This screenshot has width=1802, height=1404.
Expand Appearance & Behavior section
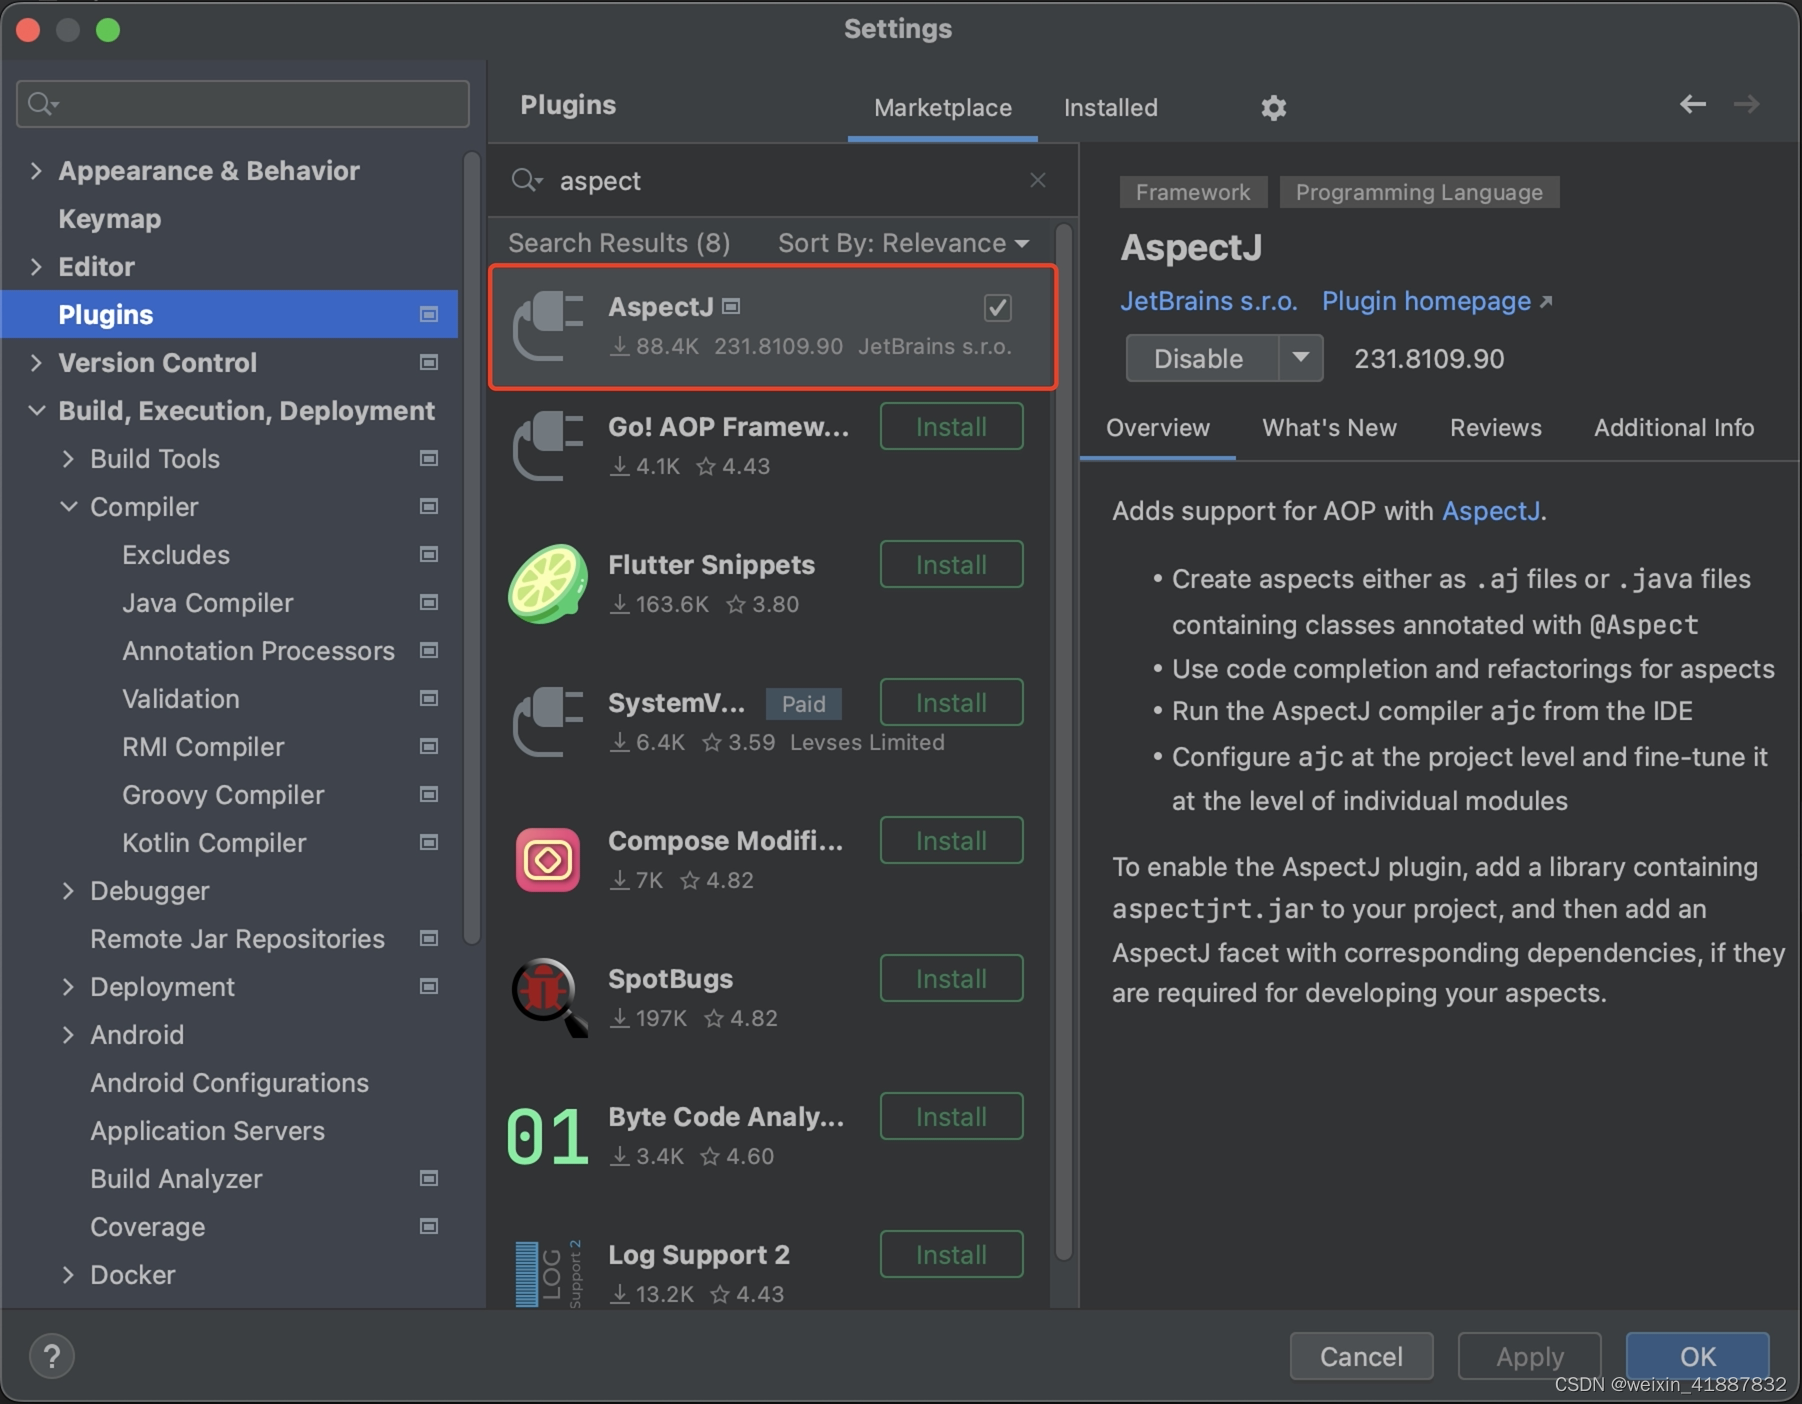pos(37,171)
